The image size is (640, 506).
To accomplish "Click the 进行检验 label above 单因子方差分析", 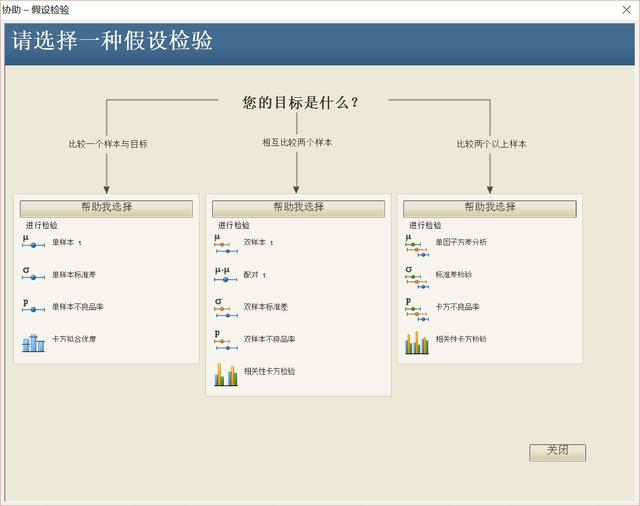I will (425, 225).
